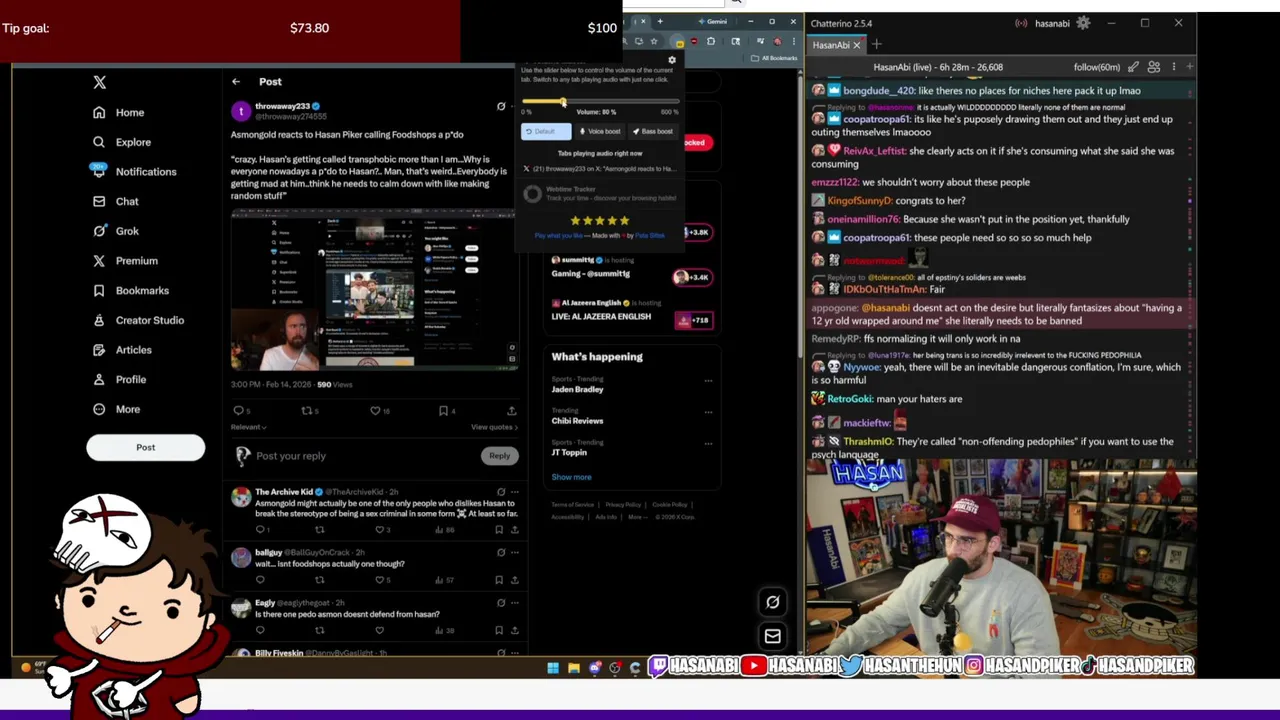Go back using the Post arrow
The height and width of the screenshot is (720, 1280).
(236, 82)
